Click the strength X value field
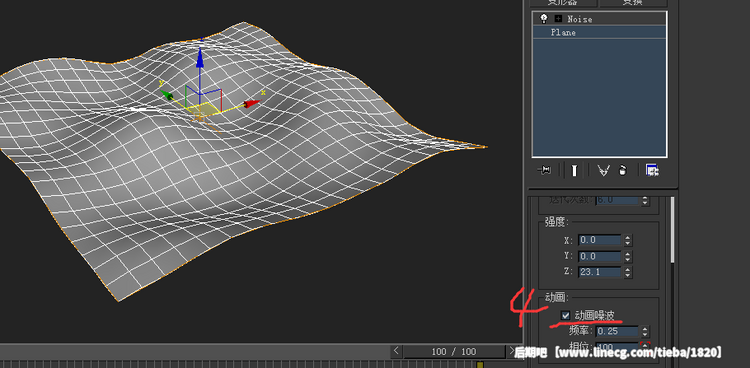750x368 pixels. 599,240
